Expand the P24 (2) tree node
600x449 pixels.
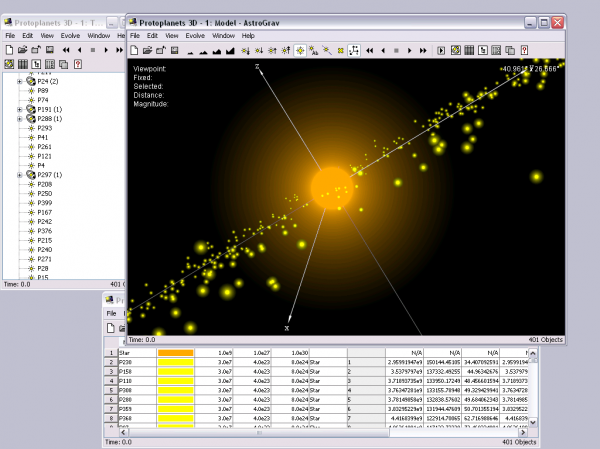pyautogui.click(x=20, y=81)
